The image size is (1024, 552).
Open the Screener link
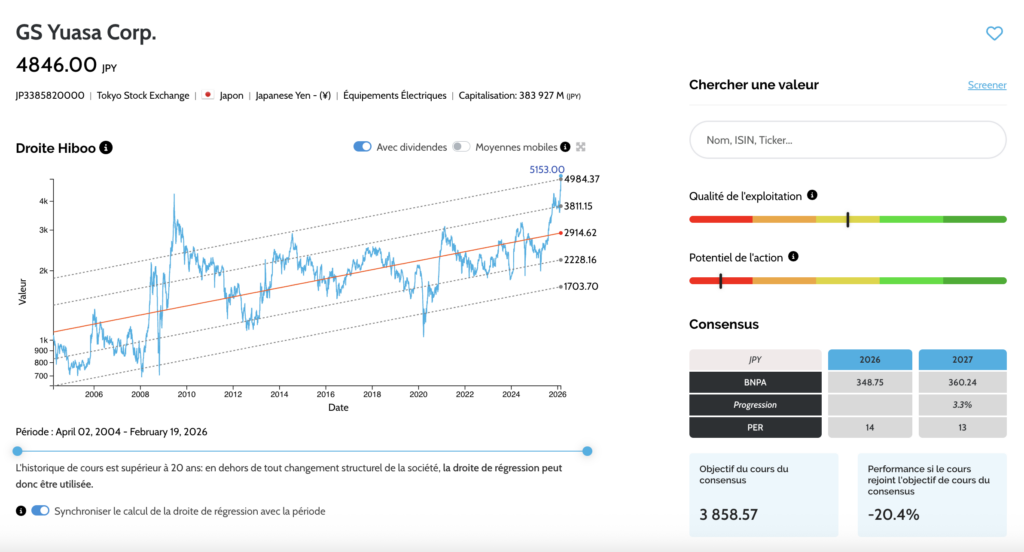[986, 86]
